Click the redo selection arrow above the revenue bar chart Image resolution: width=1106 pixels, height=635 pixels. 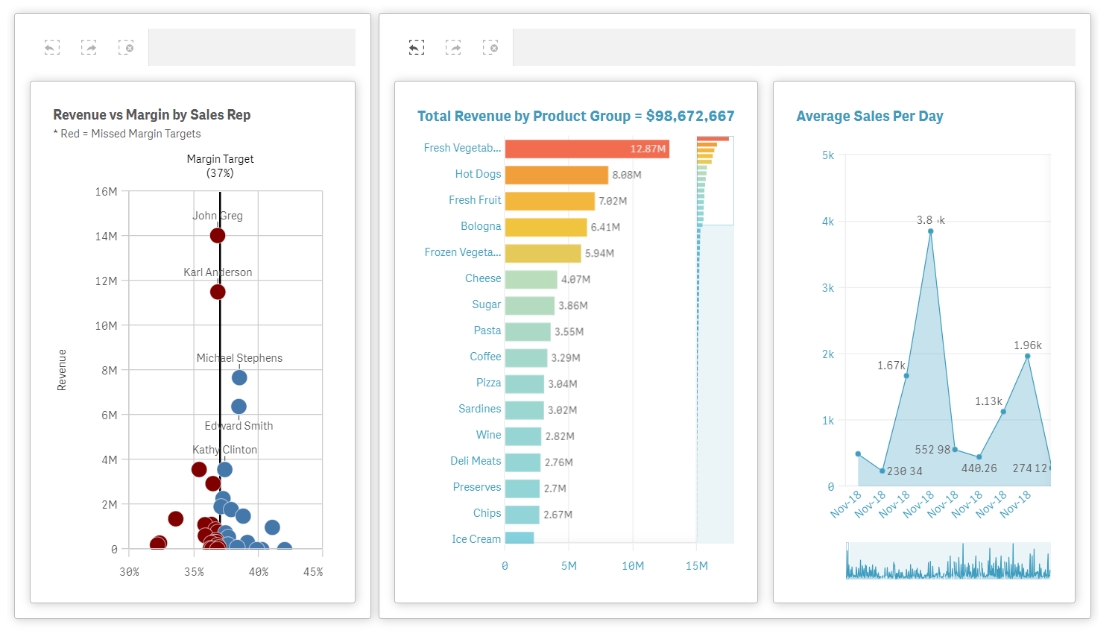tap(454, 47)
